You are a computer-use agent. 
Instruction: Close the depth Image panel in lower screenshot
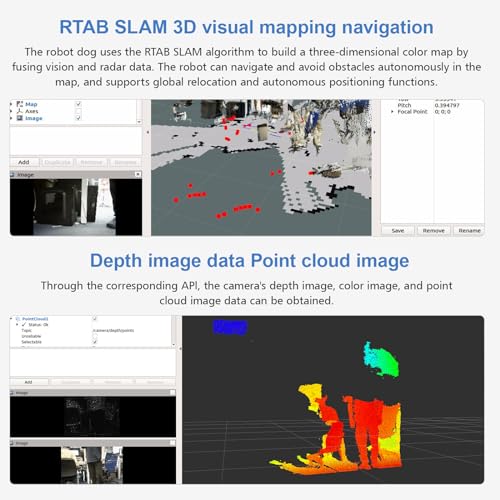[172, 393]
